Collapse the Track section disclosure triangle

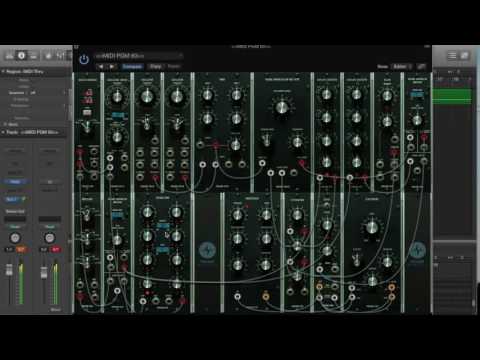pos(3,132)
